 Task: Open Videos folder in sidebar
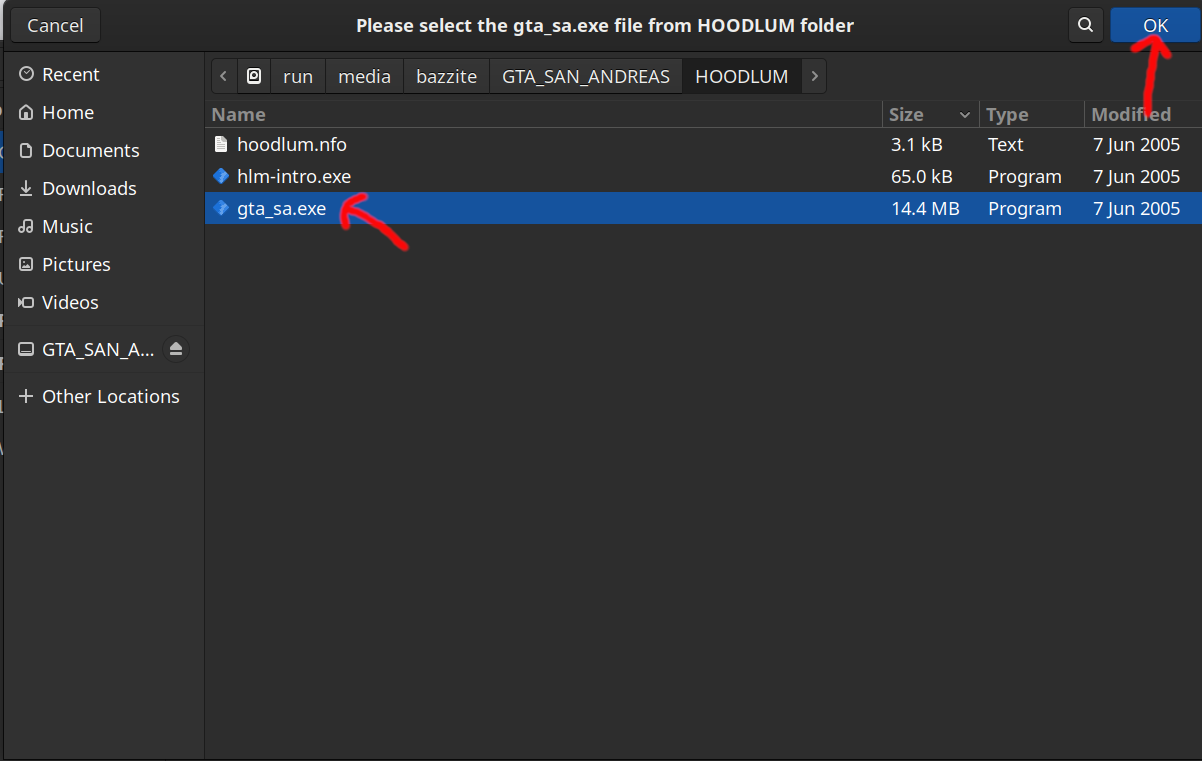104,302
